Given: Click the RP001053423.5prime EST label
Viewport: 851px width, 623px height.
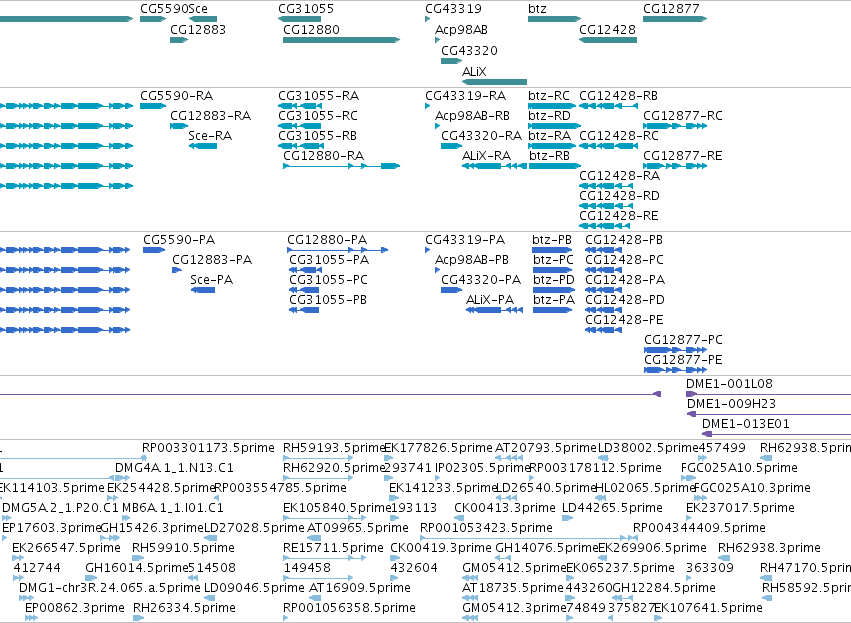Looking at the screenshot, I should click(486, 527).
